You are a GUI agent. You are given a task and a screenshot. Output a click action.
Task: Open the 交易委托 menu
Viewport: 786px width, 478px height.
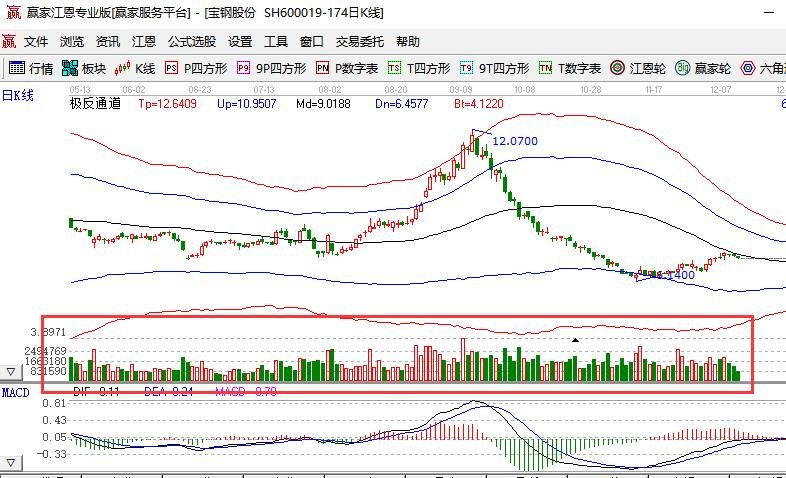coord(359,42)
